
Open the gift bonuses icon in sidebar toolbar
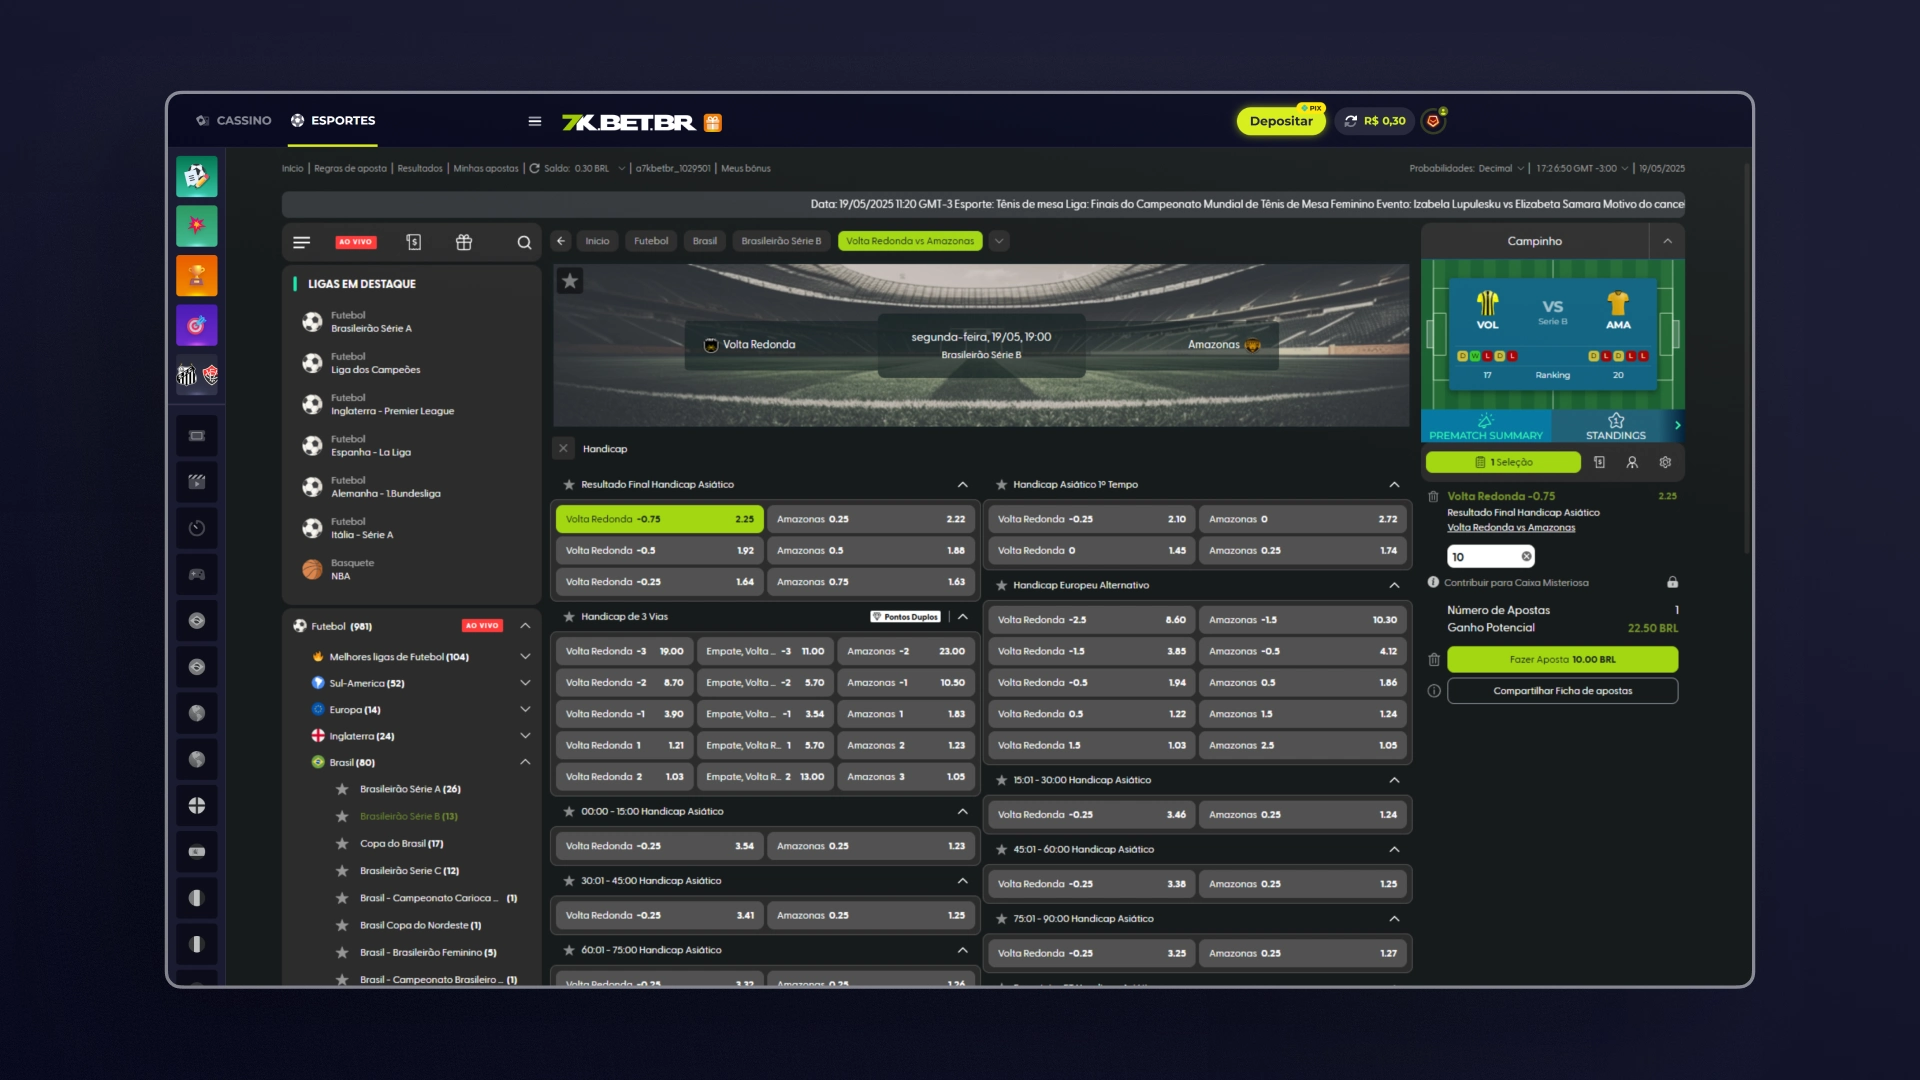pyautogui.click(x=464, y=242)
